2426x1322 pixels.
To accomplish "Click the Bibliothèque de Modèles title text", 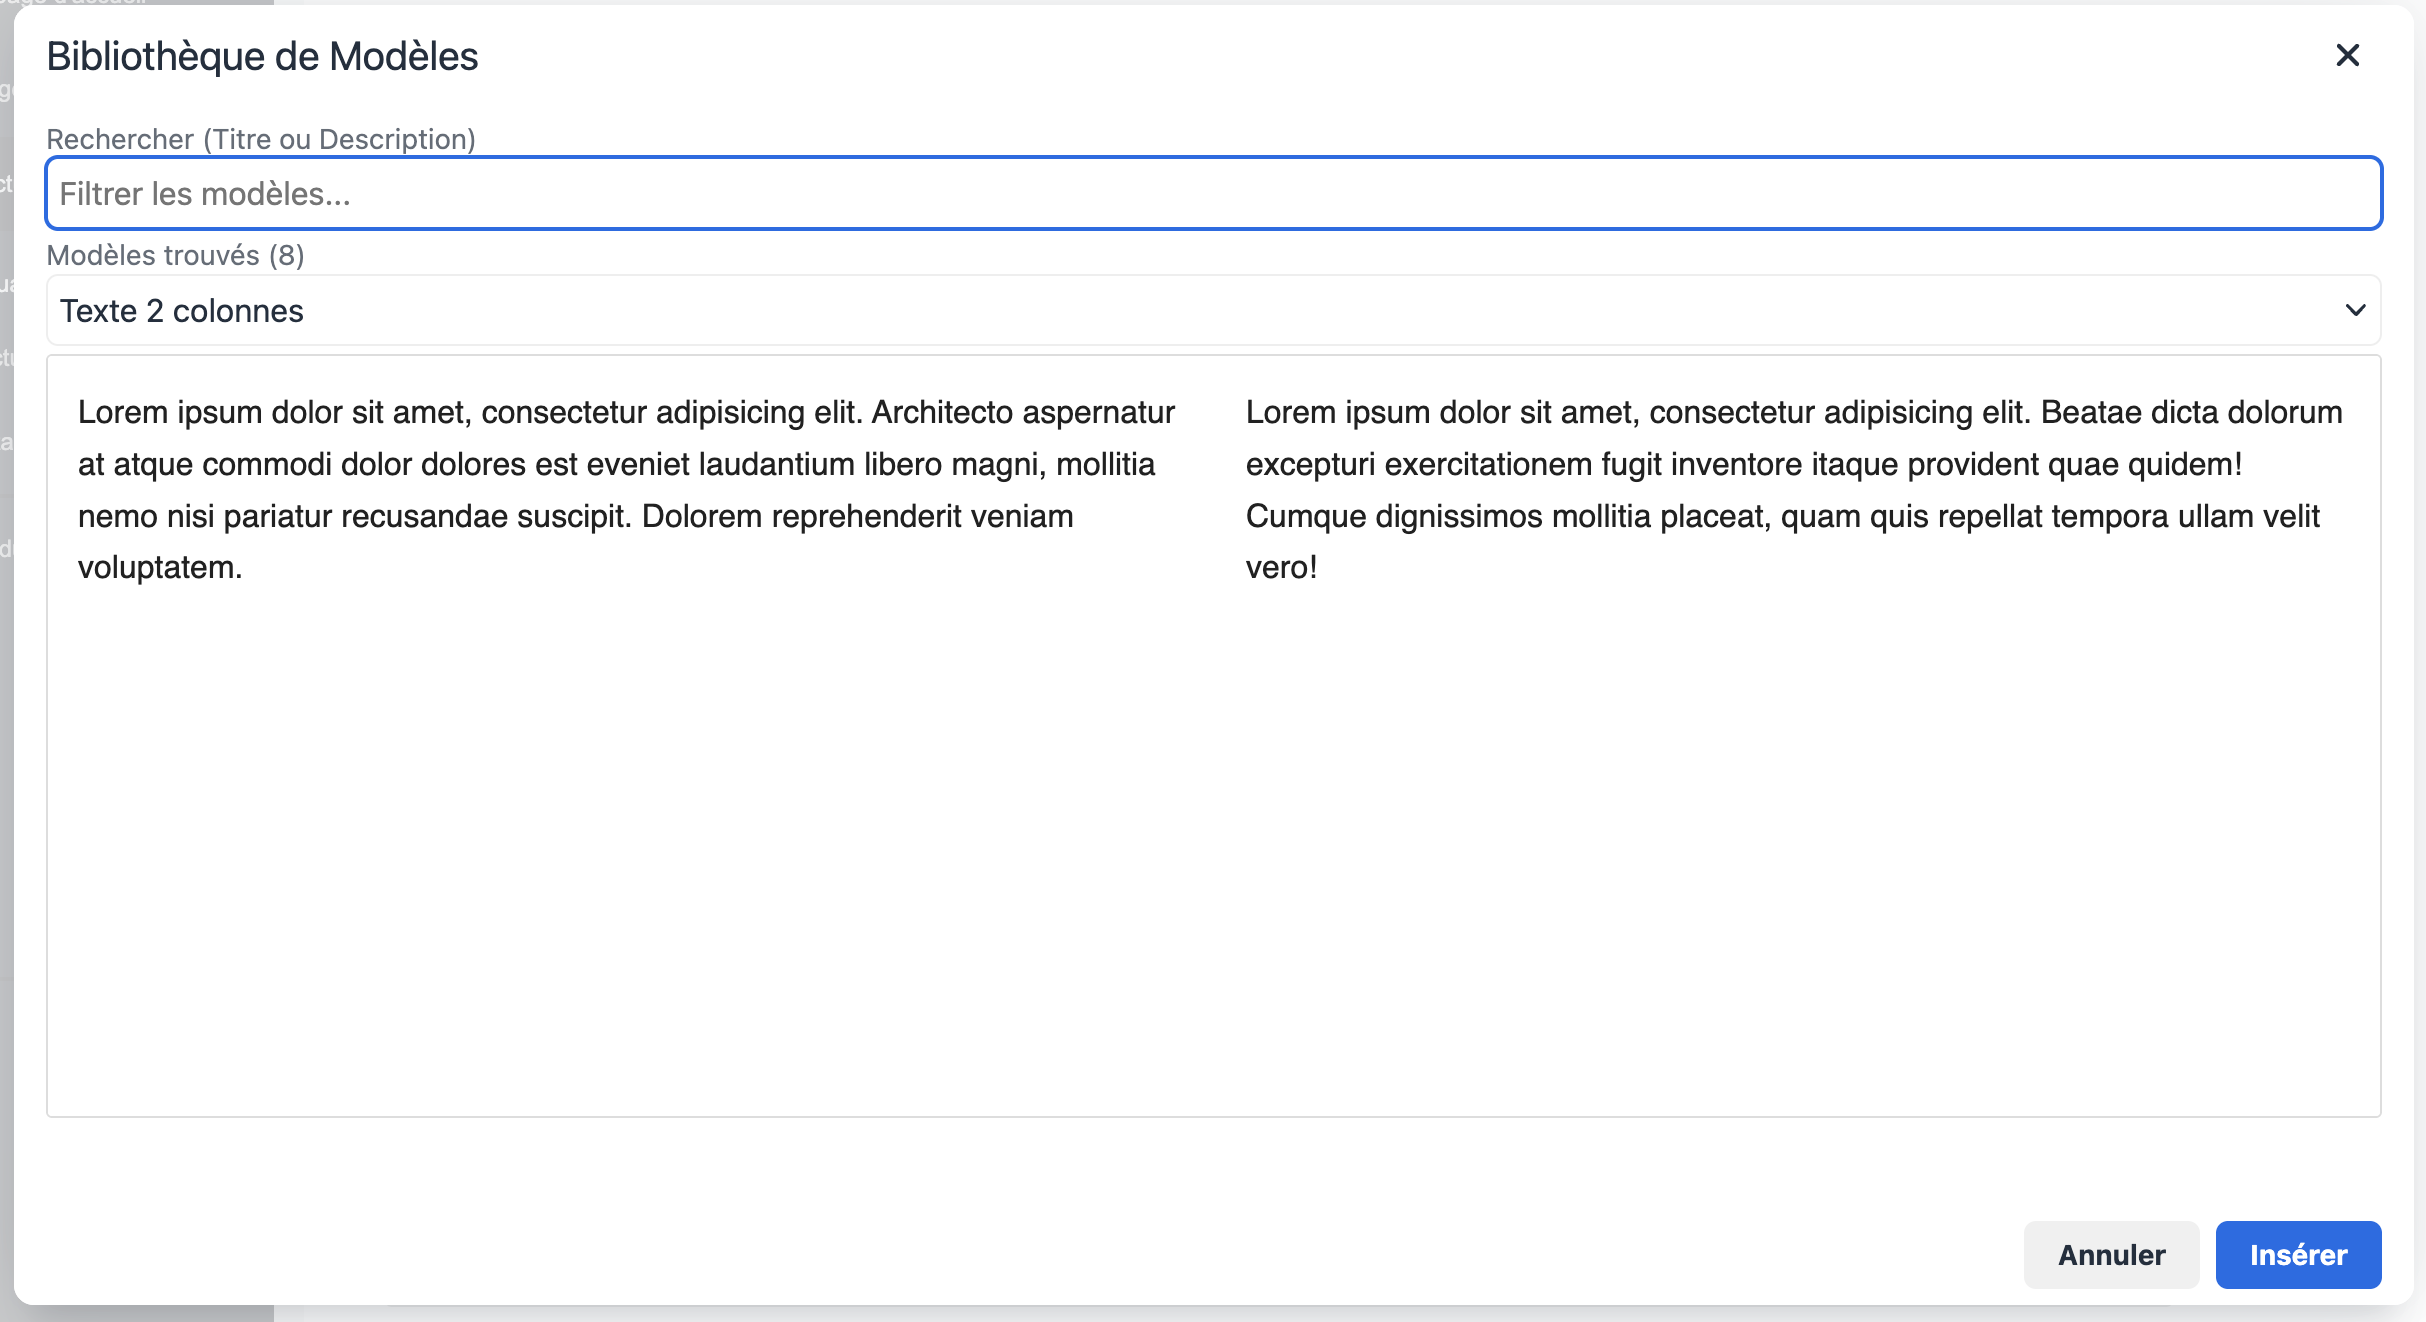I will point(262,57).
